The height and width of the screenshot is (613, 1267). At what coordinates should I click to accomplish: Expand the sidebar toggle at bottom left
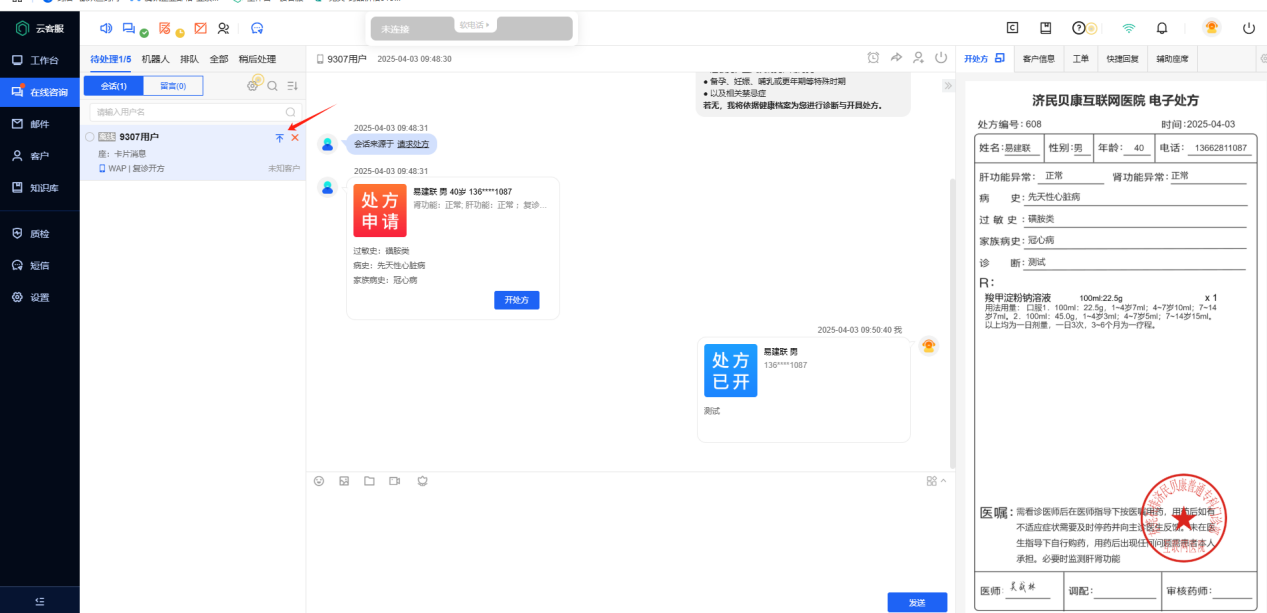point(39,600)
